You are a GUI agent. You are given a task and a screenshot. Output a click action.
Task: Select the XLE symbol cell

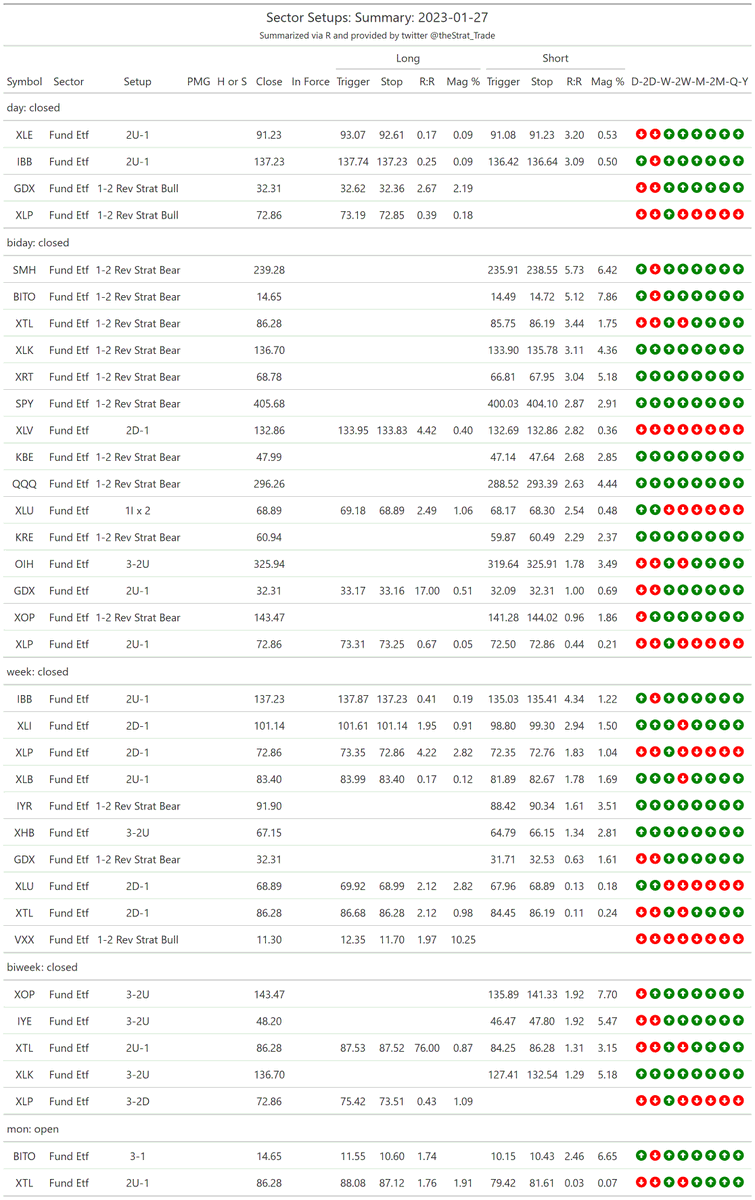click(x=24, y=135)
